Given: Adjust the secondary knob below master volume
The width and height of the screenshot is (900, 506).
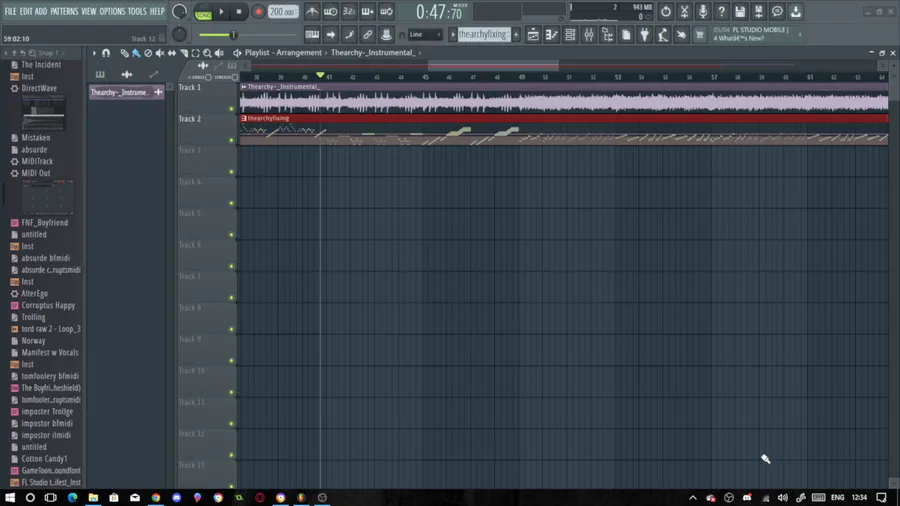Looking at the screenshot, I should pos(179,34).
